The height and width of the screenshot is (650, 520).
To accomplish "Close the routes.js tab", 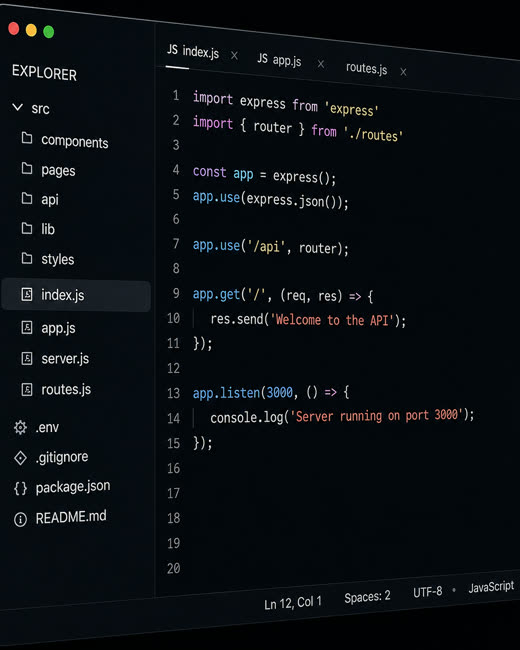I will pos(403,72).
